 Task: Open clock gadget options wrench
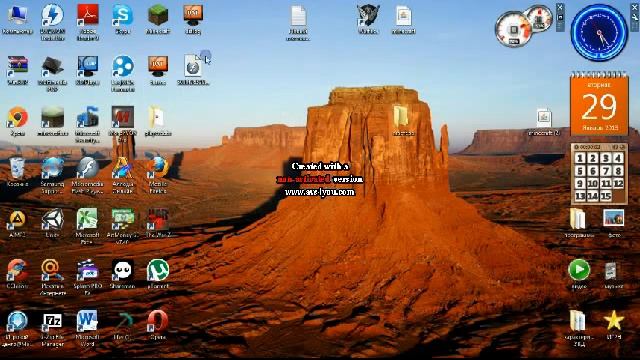[634, 17]
